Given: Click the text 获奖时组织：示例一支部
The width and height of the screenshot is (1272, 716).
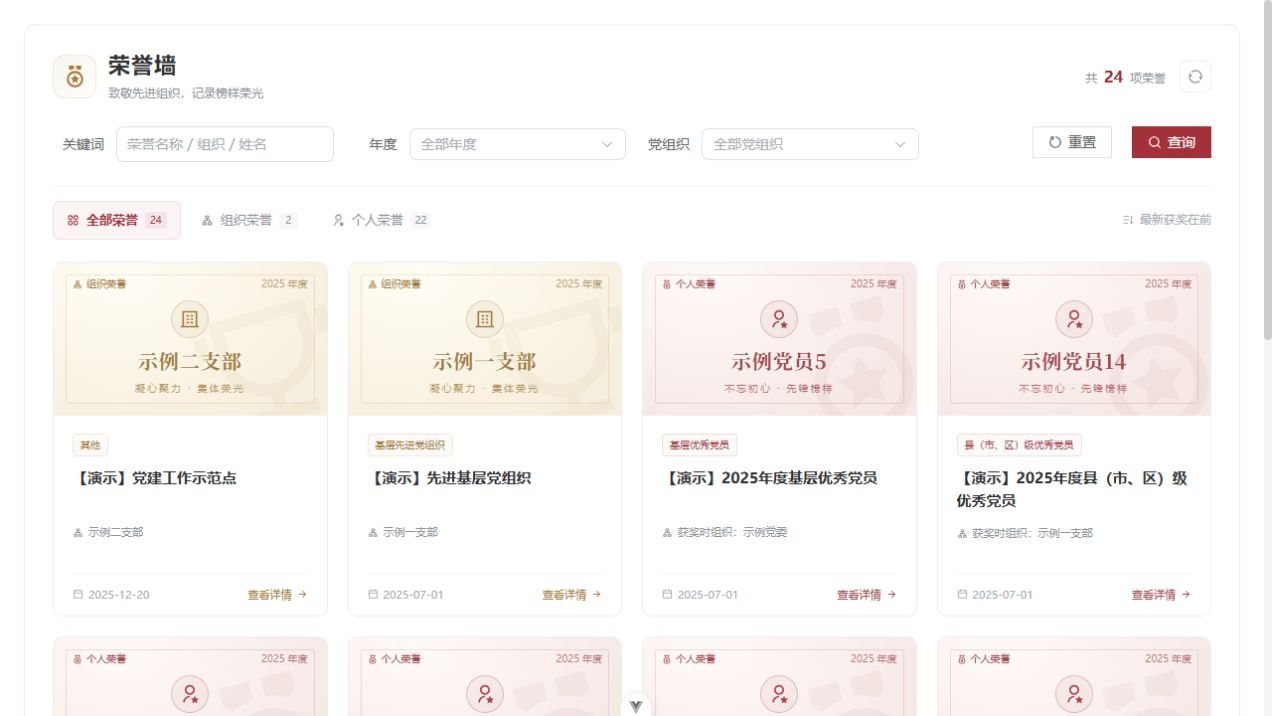Looking at the screenshot, I should click(1033, 533).
